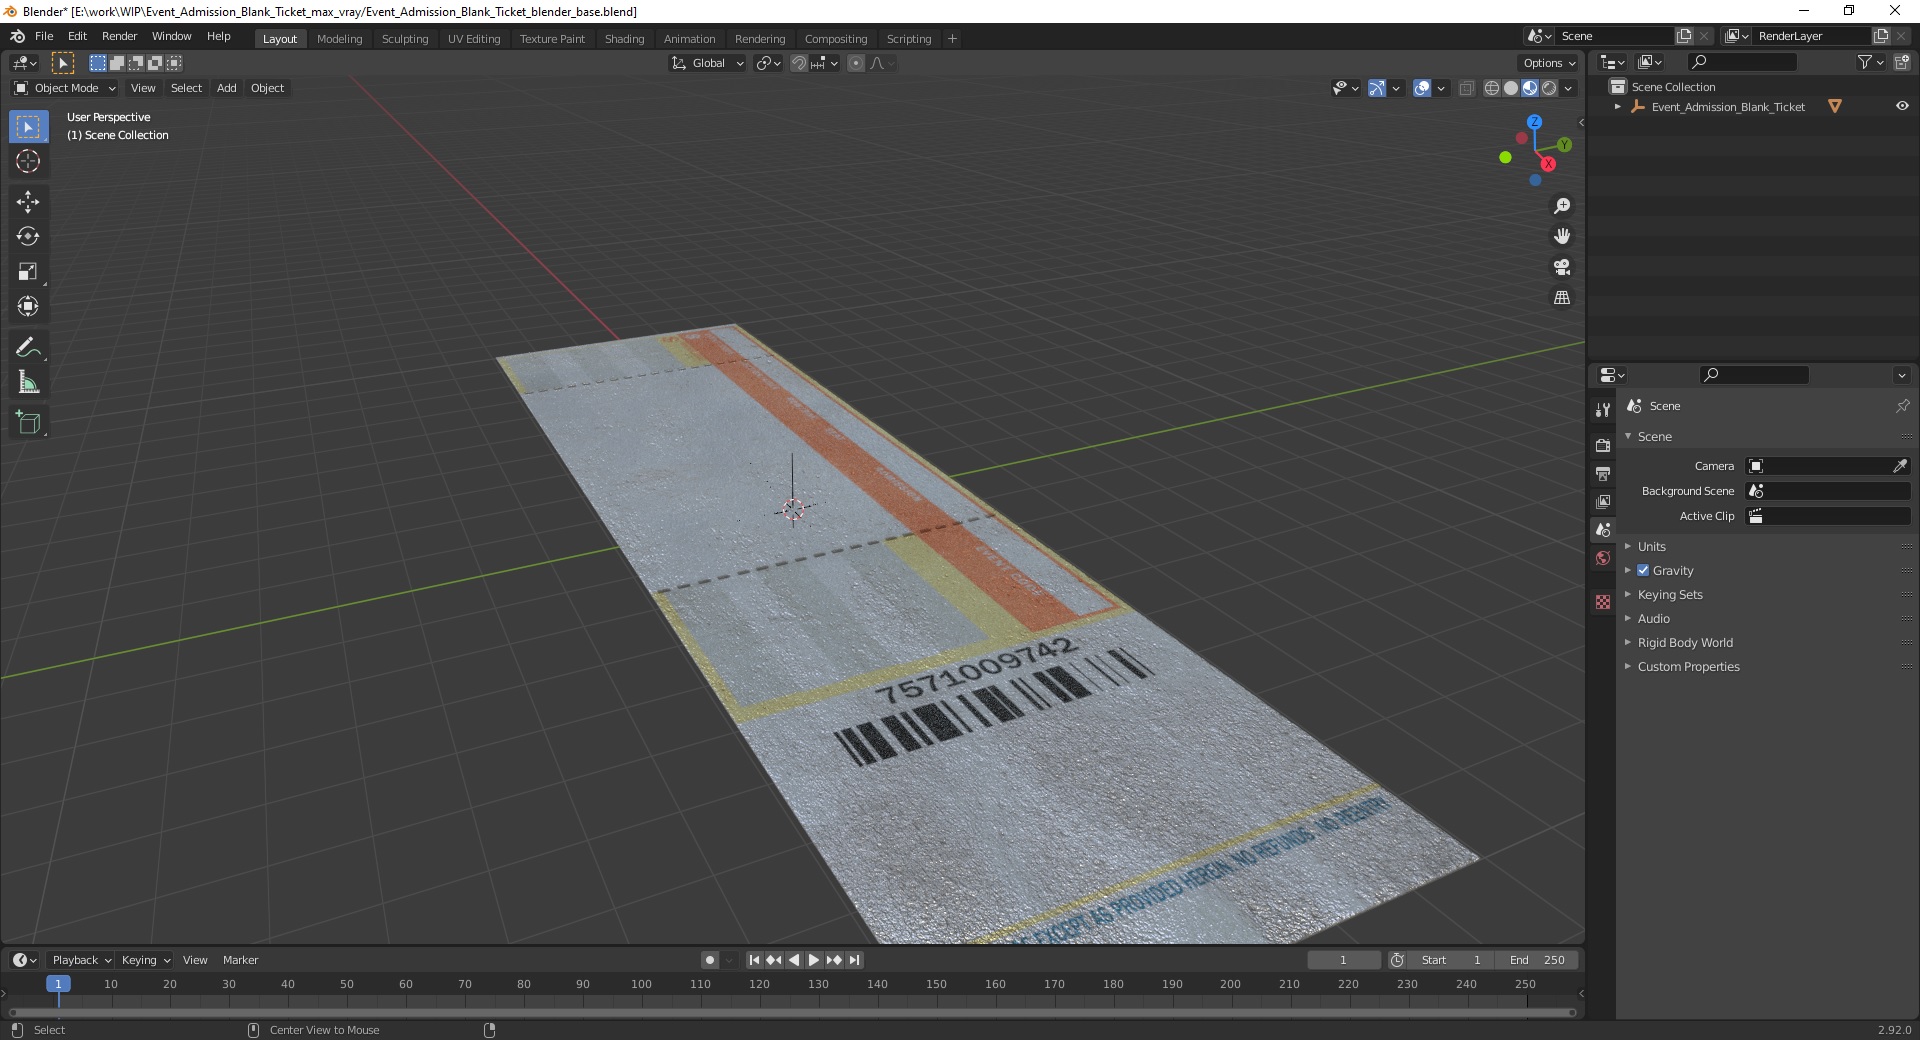
Task: Open the outliner filter dropdown
Action: click(x=1870, y=62)
